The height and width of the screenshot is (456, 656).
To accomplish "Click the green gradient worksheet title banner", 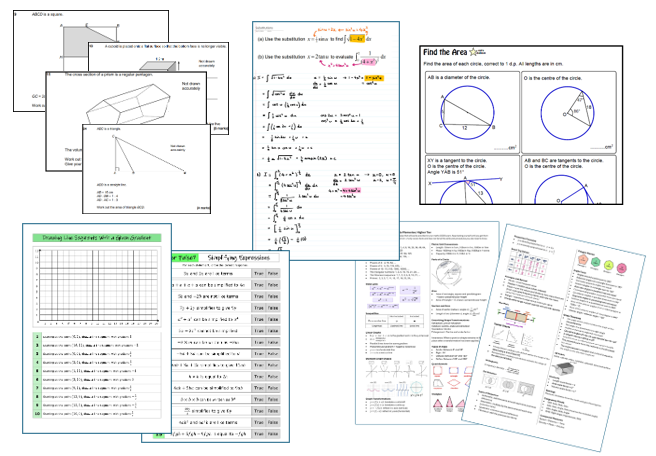I will [97, 238].
